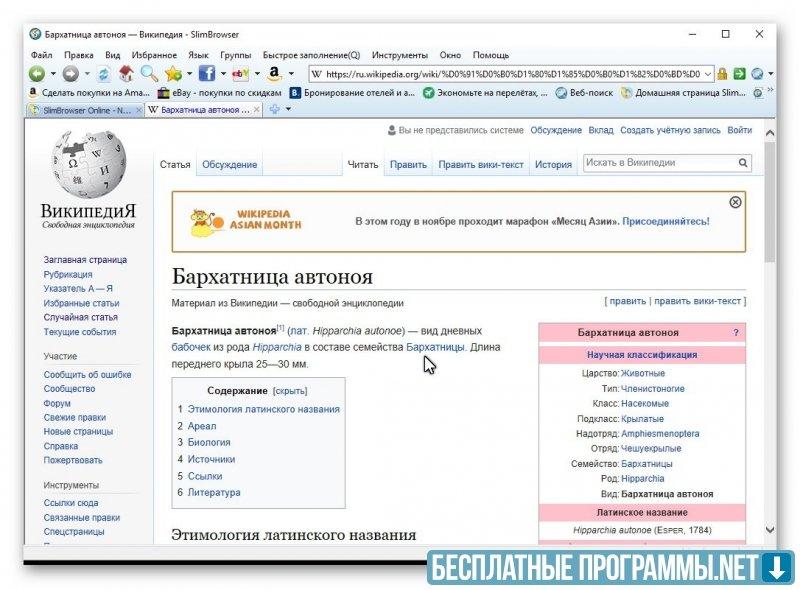Click the Случайная статья sidebar link
The image size is (800, 590).
tap(80, 317)
